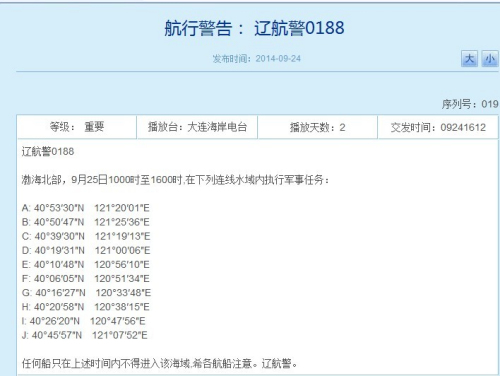Click the 渤海北部 mission description sentence
This screenshot has height=376, width=500.
click(175, 180)
